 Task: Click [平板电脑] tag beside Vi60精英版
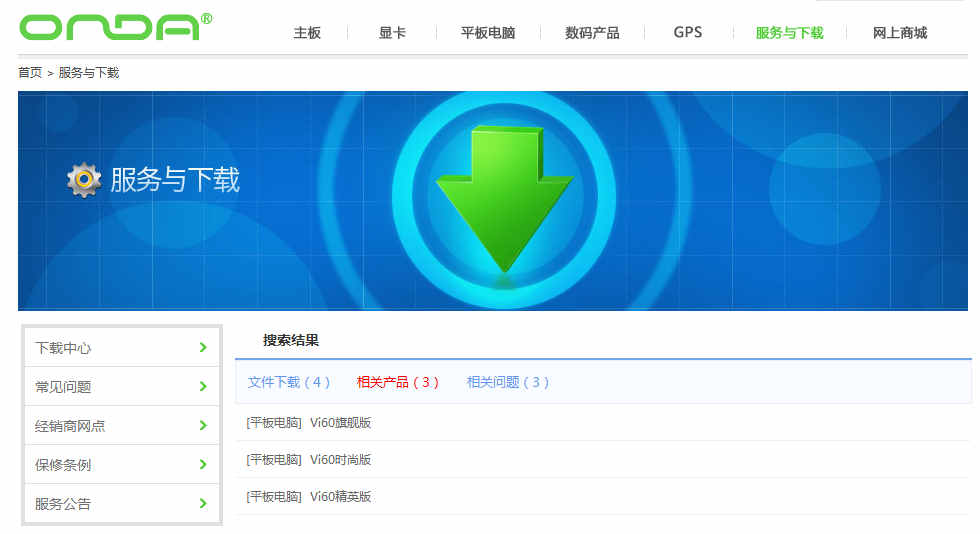(274, 496)
